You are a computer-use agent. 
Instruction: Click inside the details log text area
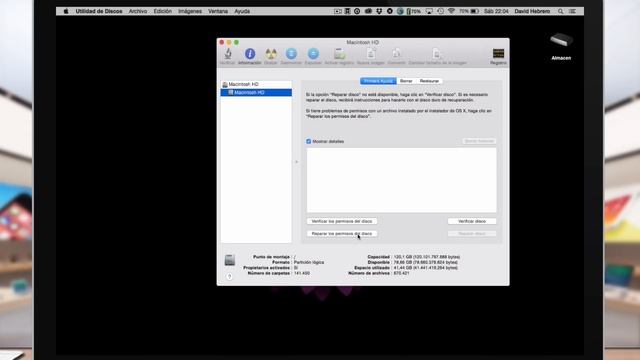point(402,180)
